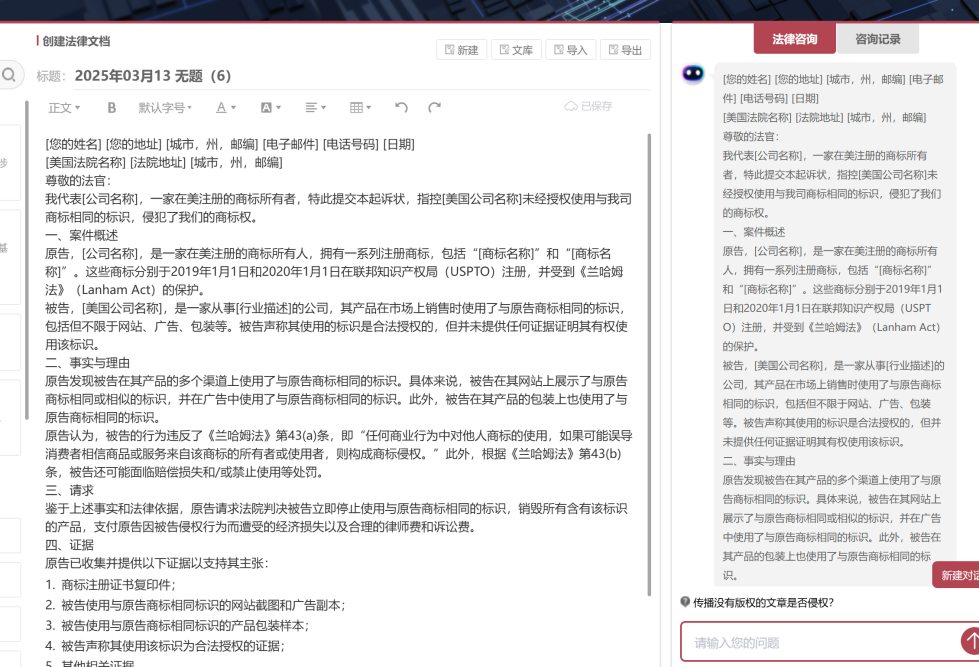Toggle the cloud 已保存 save status indicator

tap(588, 106)
